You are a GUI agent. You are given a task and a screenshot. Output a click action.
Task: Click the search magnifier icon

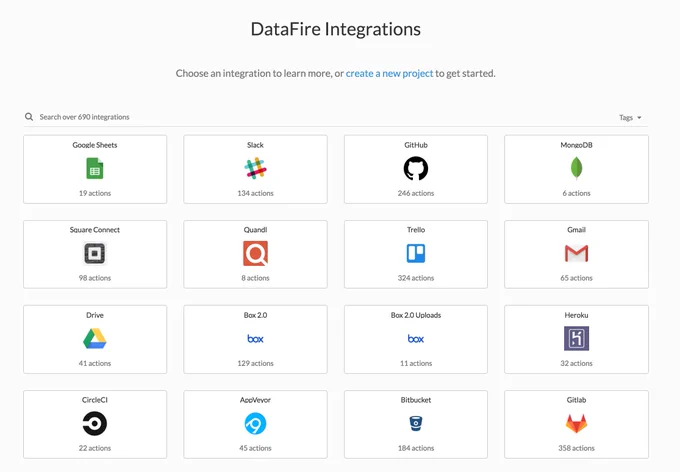(x=29, y=117)
